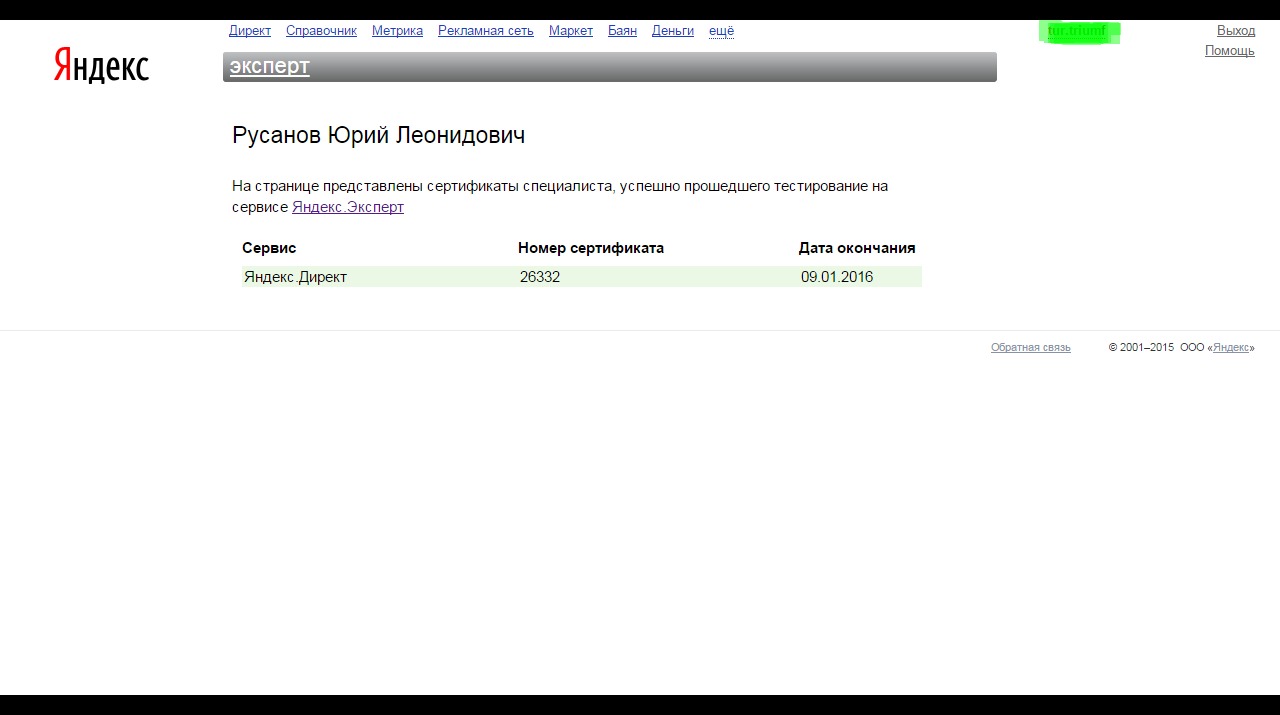Open the Маркет service link
This screenshot has width=1280, height=715.
(570, 30)
